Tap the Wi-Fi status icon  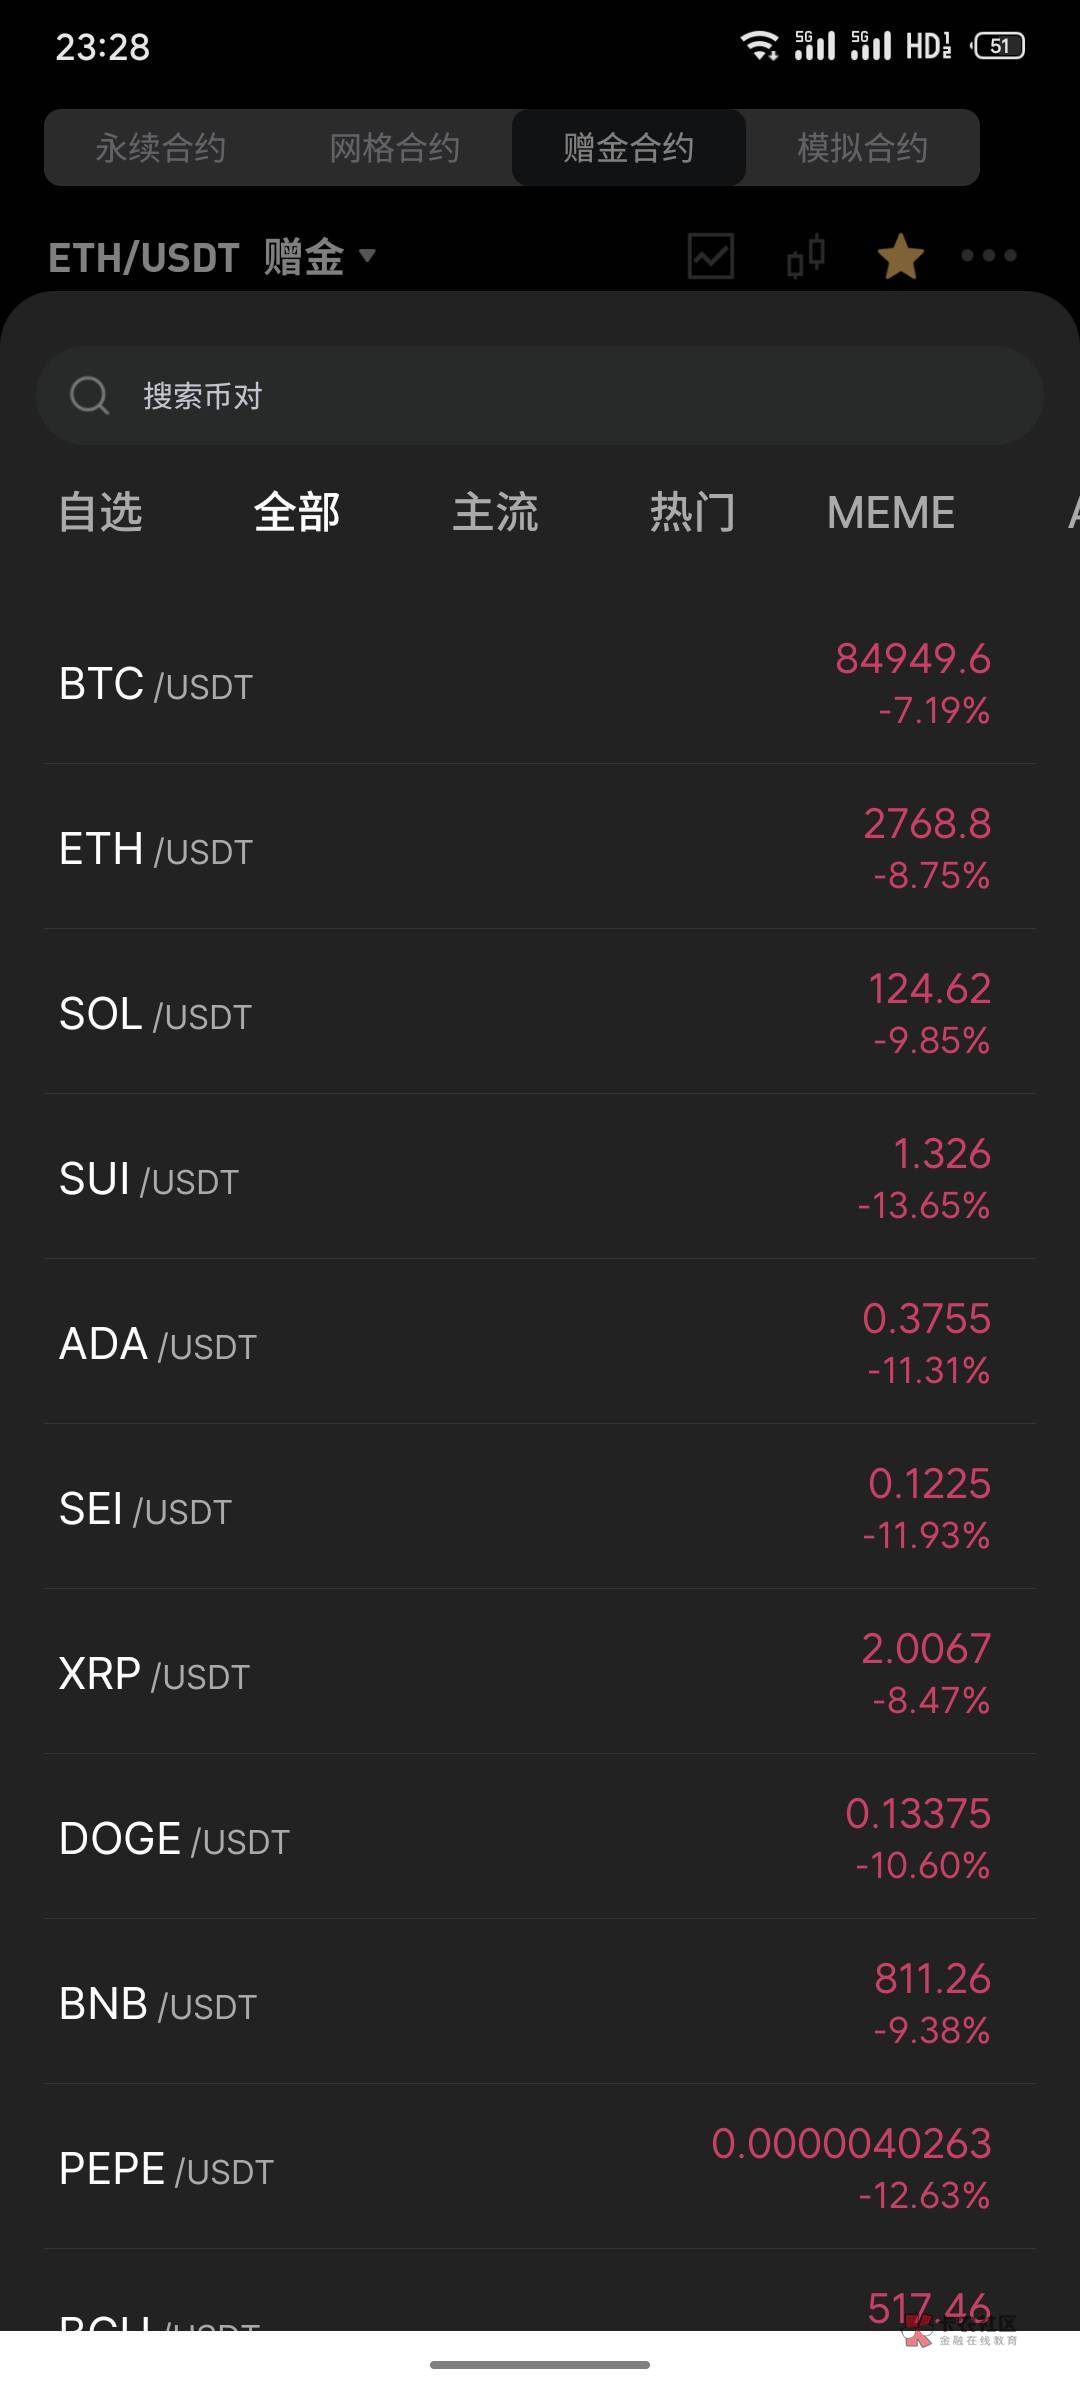(760, 46)
